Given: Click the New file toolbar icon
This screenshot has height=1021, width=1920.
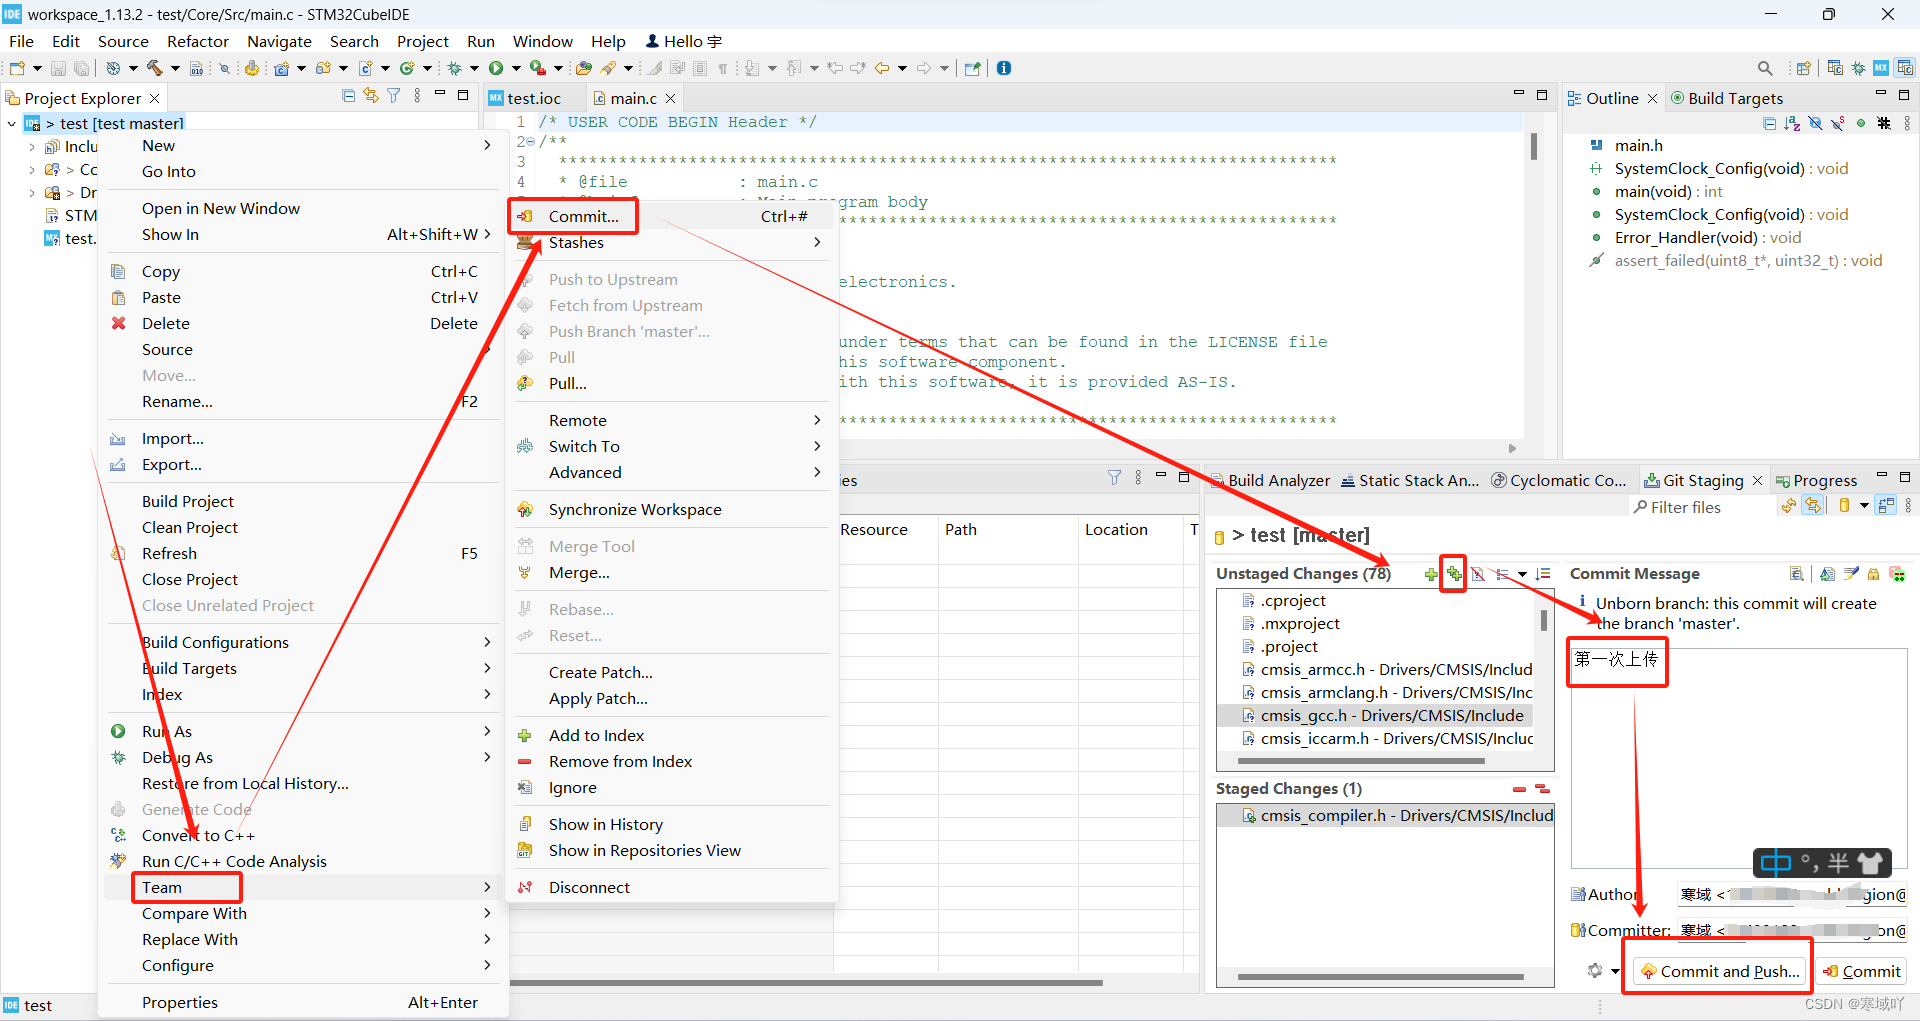Looking at the screenshot, I should [x=17, y=68].
